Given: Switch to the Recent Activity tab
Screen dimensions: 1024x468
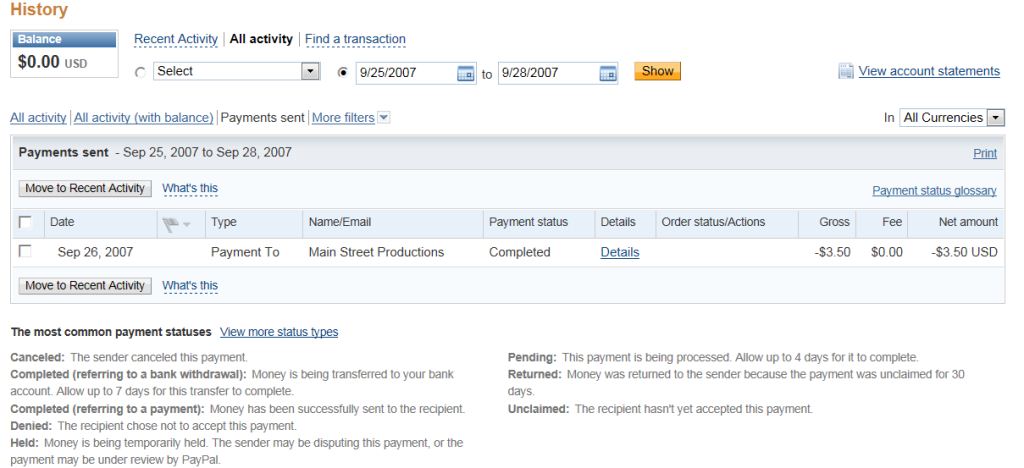Looking at the screenshot, I should click(x=176, y=39).
